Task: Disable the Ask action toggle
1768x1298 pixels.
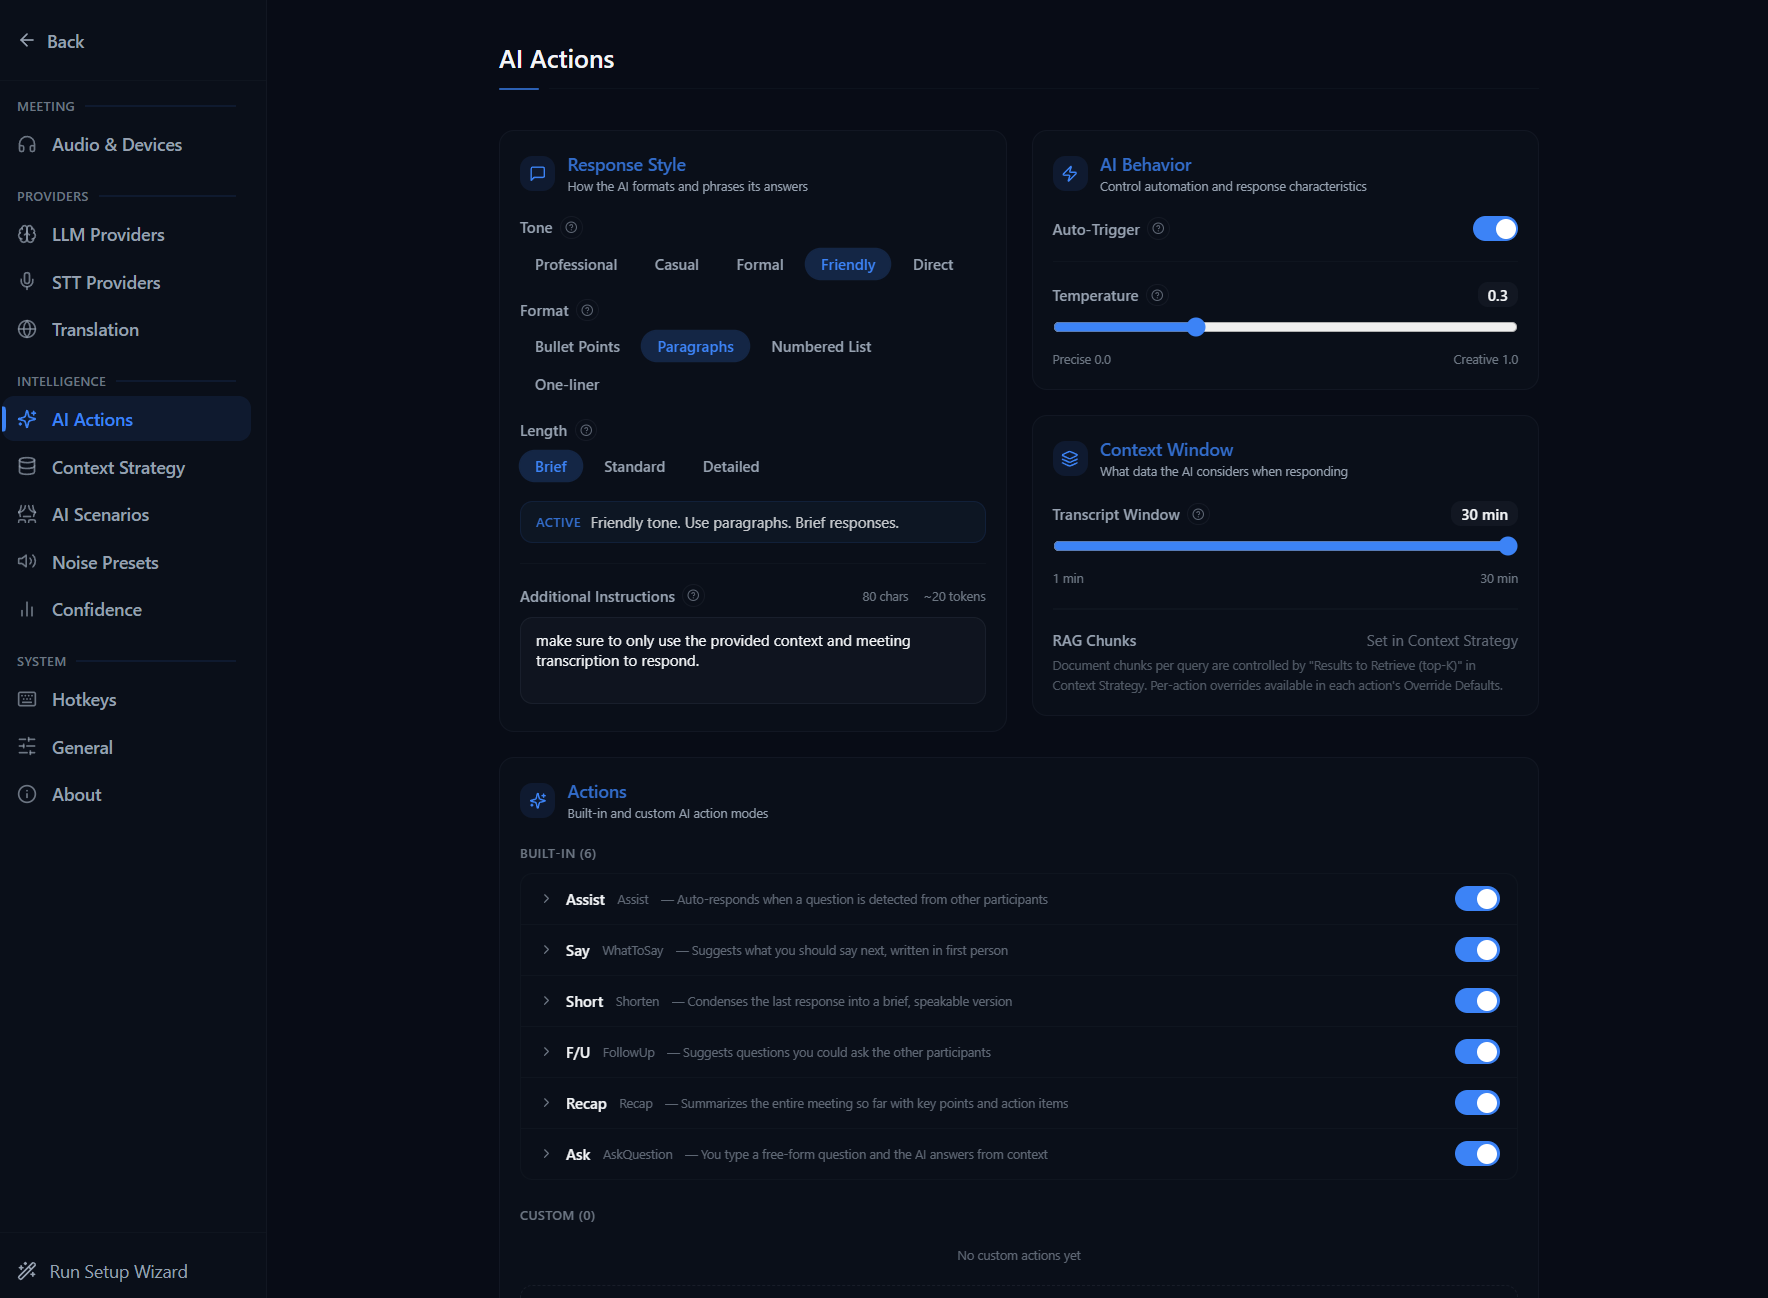Action: (x=1477, y=1153)
